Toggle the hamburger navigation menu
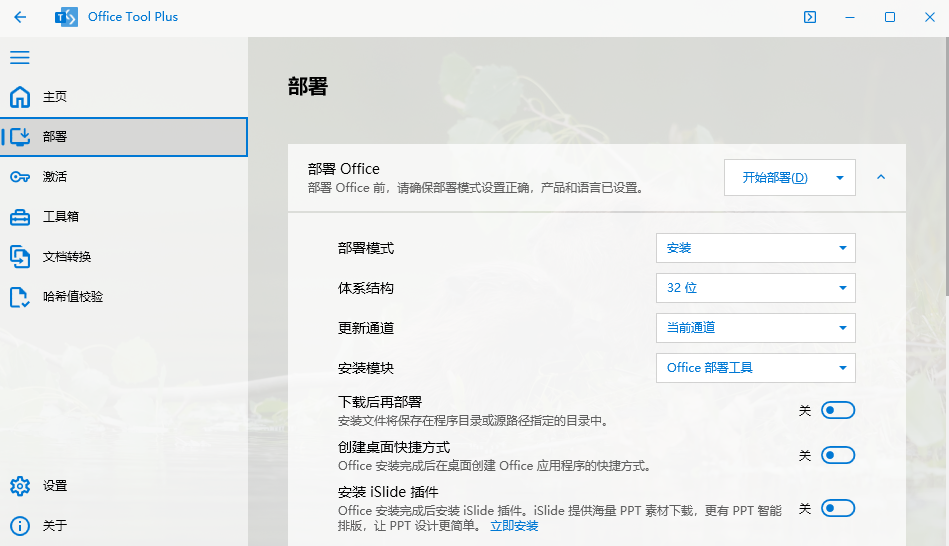This screenshot has height=546, width=949. (19, 58)
